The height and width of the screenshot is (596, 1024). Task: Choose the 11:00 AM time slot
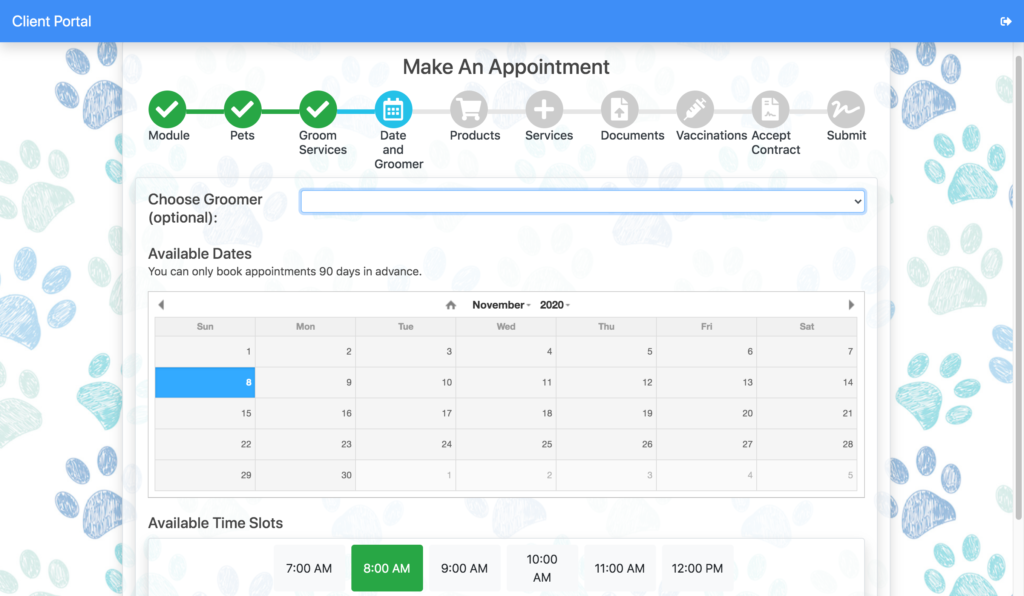620,568
